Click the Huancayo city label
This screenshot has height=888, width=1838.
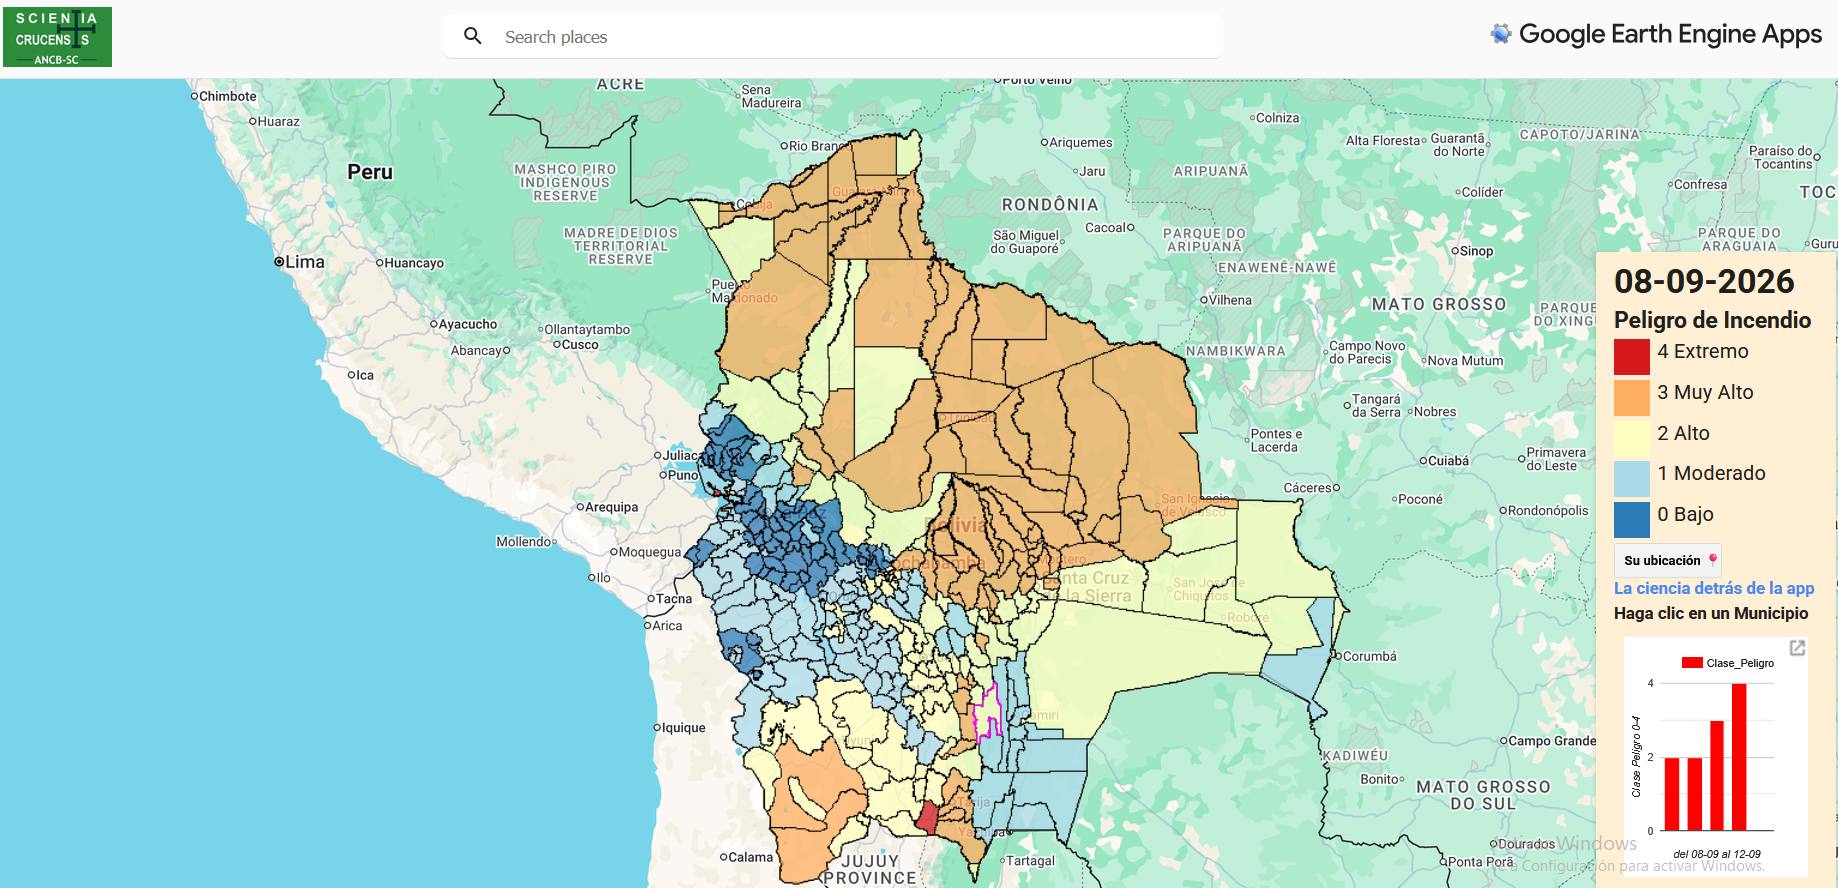pyautogui.click(x=414, y=263)
